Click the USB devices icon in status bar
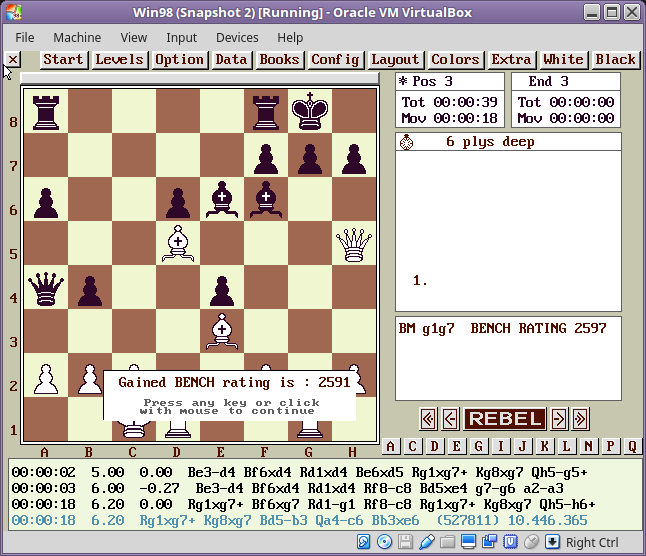Image resolution: width=646 pixels, height=556 pixels. [426, 542]
